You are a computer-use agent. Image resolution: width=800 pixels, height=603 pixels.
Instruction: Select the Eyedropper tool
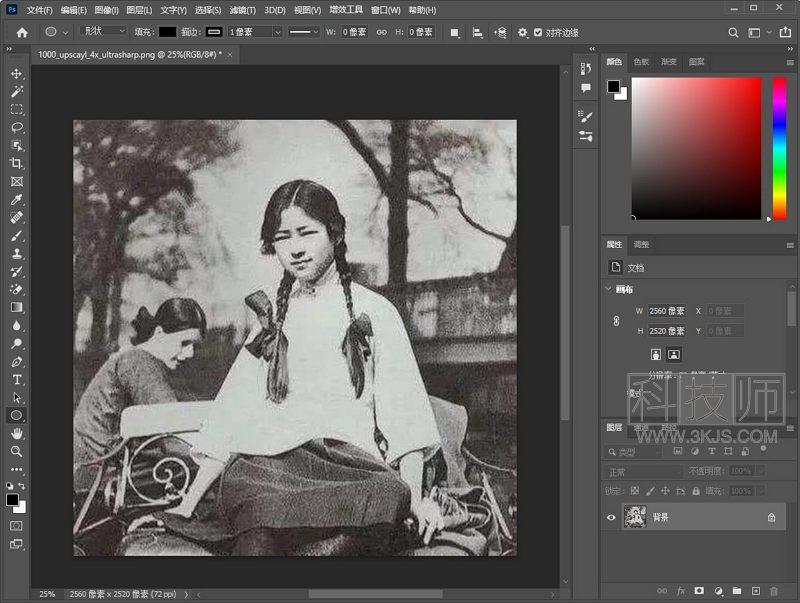(16, 199)
